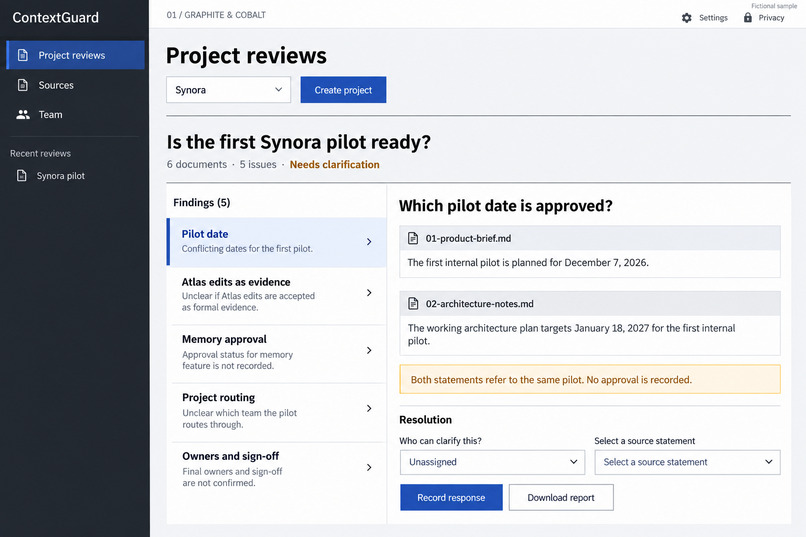Select the Memory approval finding
Viewport: 806px width, 537px height.
(x=278, y=353)
